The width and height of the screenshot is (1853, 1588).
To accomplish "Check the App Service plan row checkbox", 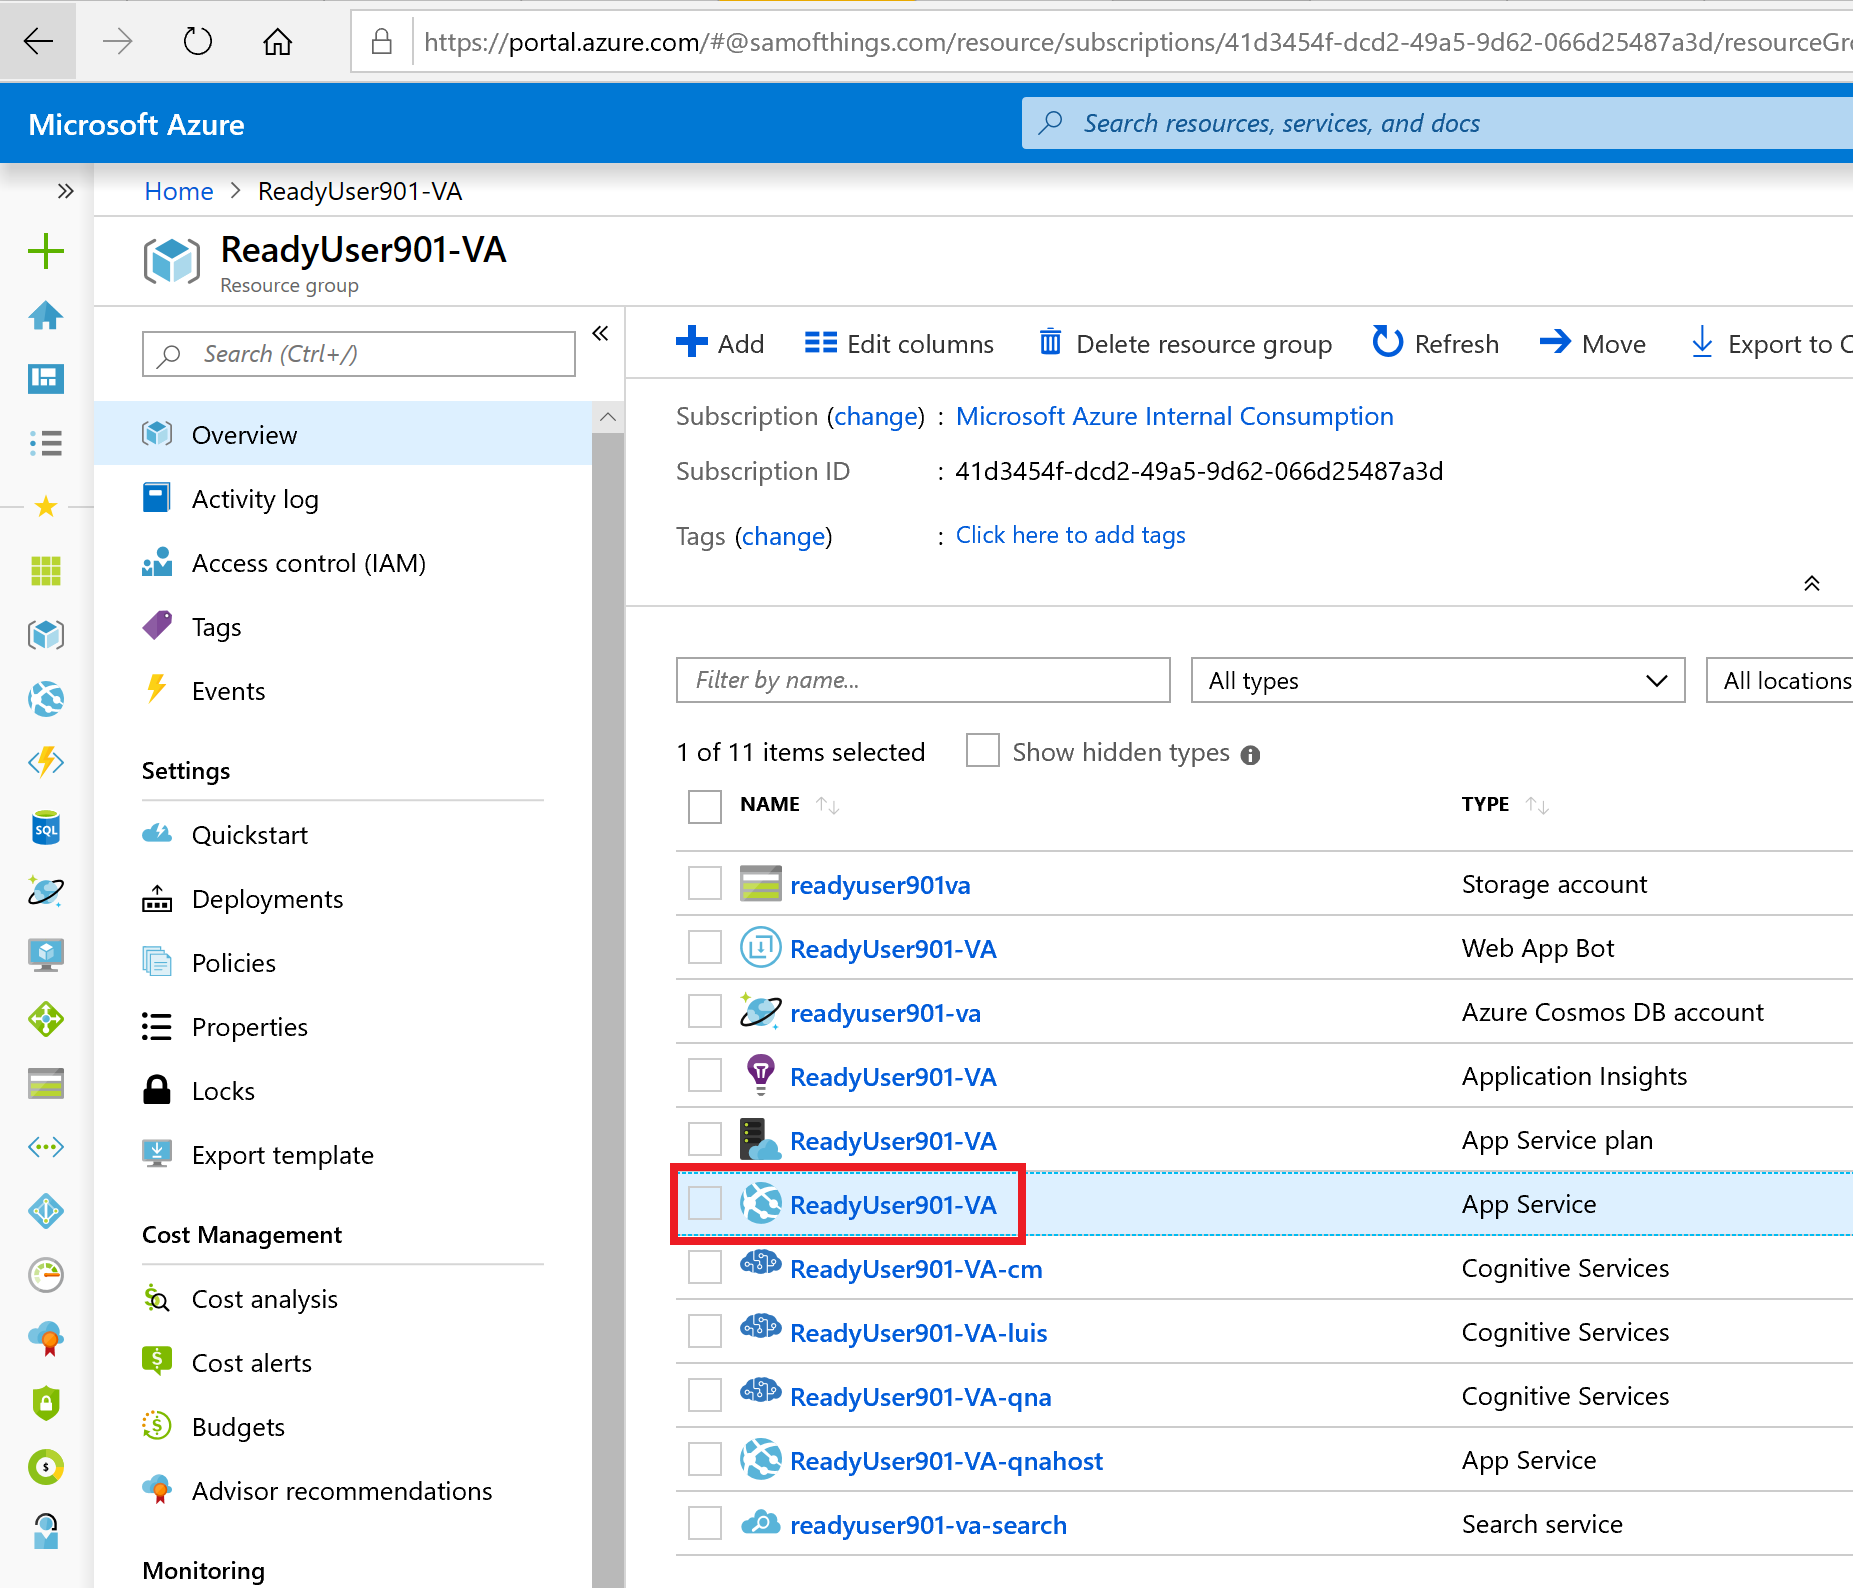I will [x=705, y=1139].
